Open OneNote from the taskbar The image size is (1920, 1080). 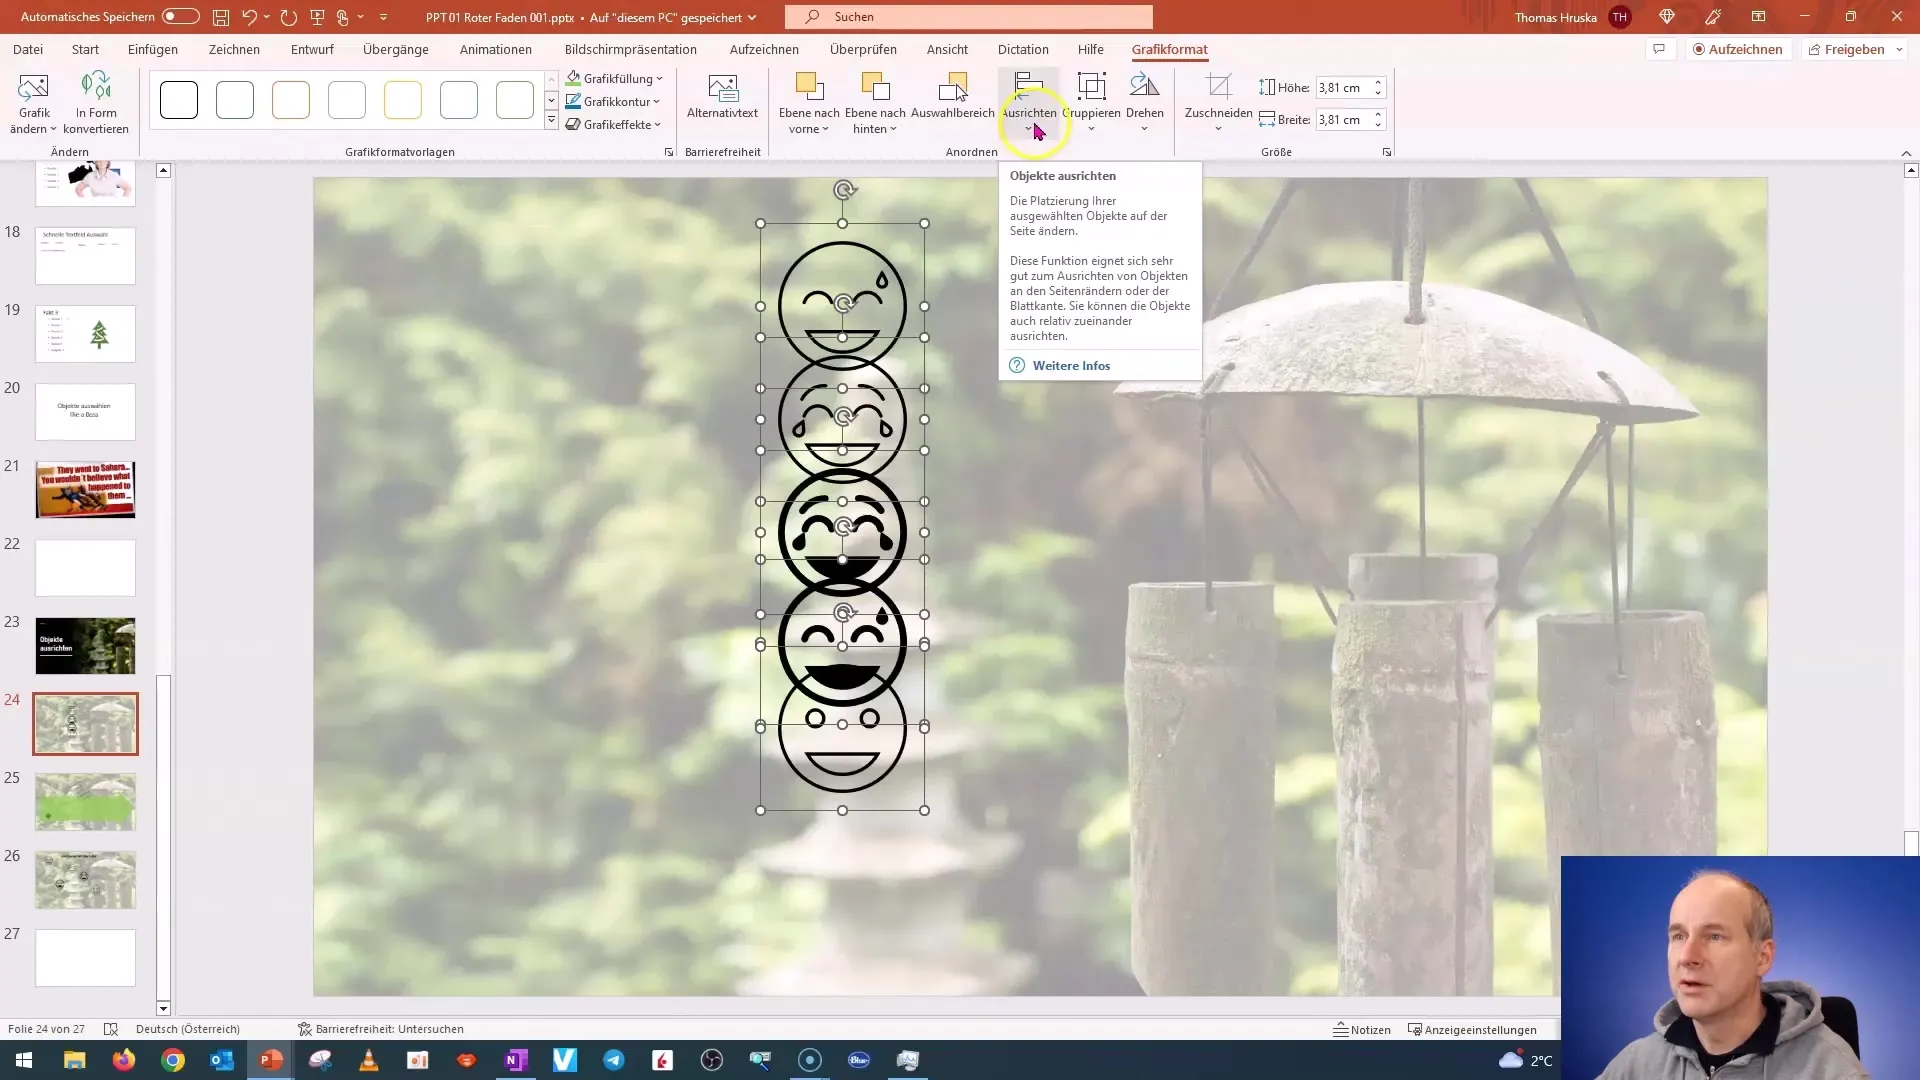point(516,1060)
